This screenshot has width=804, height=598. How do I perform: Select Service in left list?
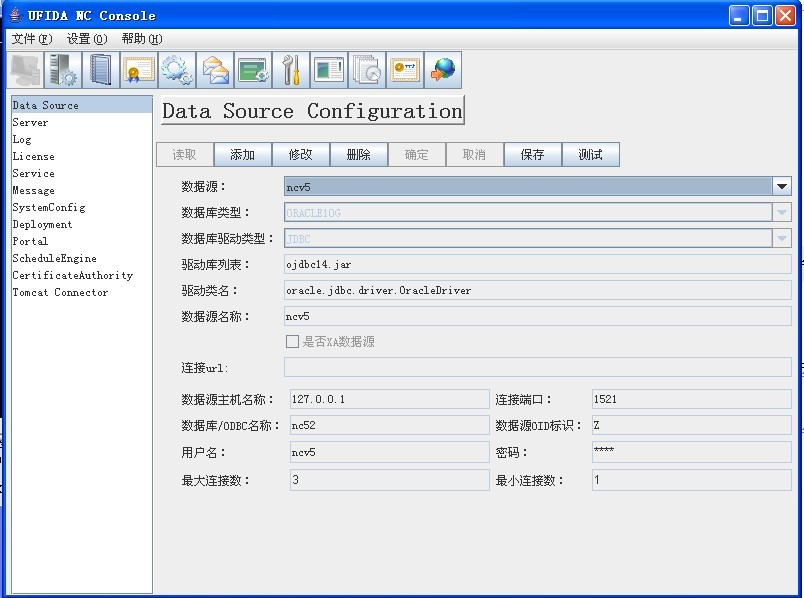(x=82, y=173)
